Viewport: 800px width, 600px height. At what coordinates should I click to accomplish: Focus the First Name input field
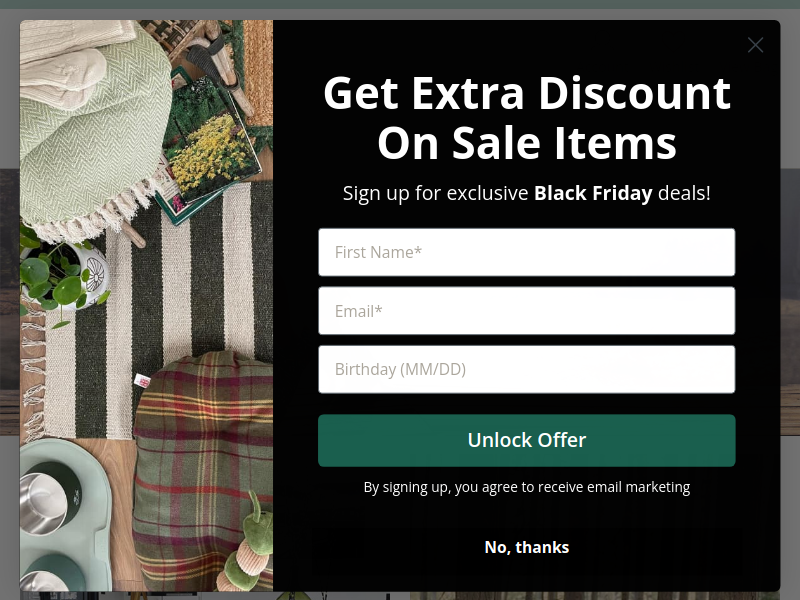(x=527, y=252)
